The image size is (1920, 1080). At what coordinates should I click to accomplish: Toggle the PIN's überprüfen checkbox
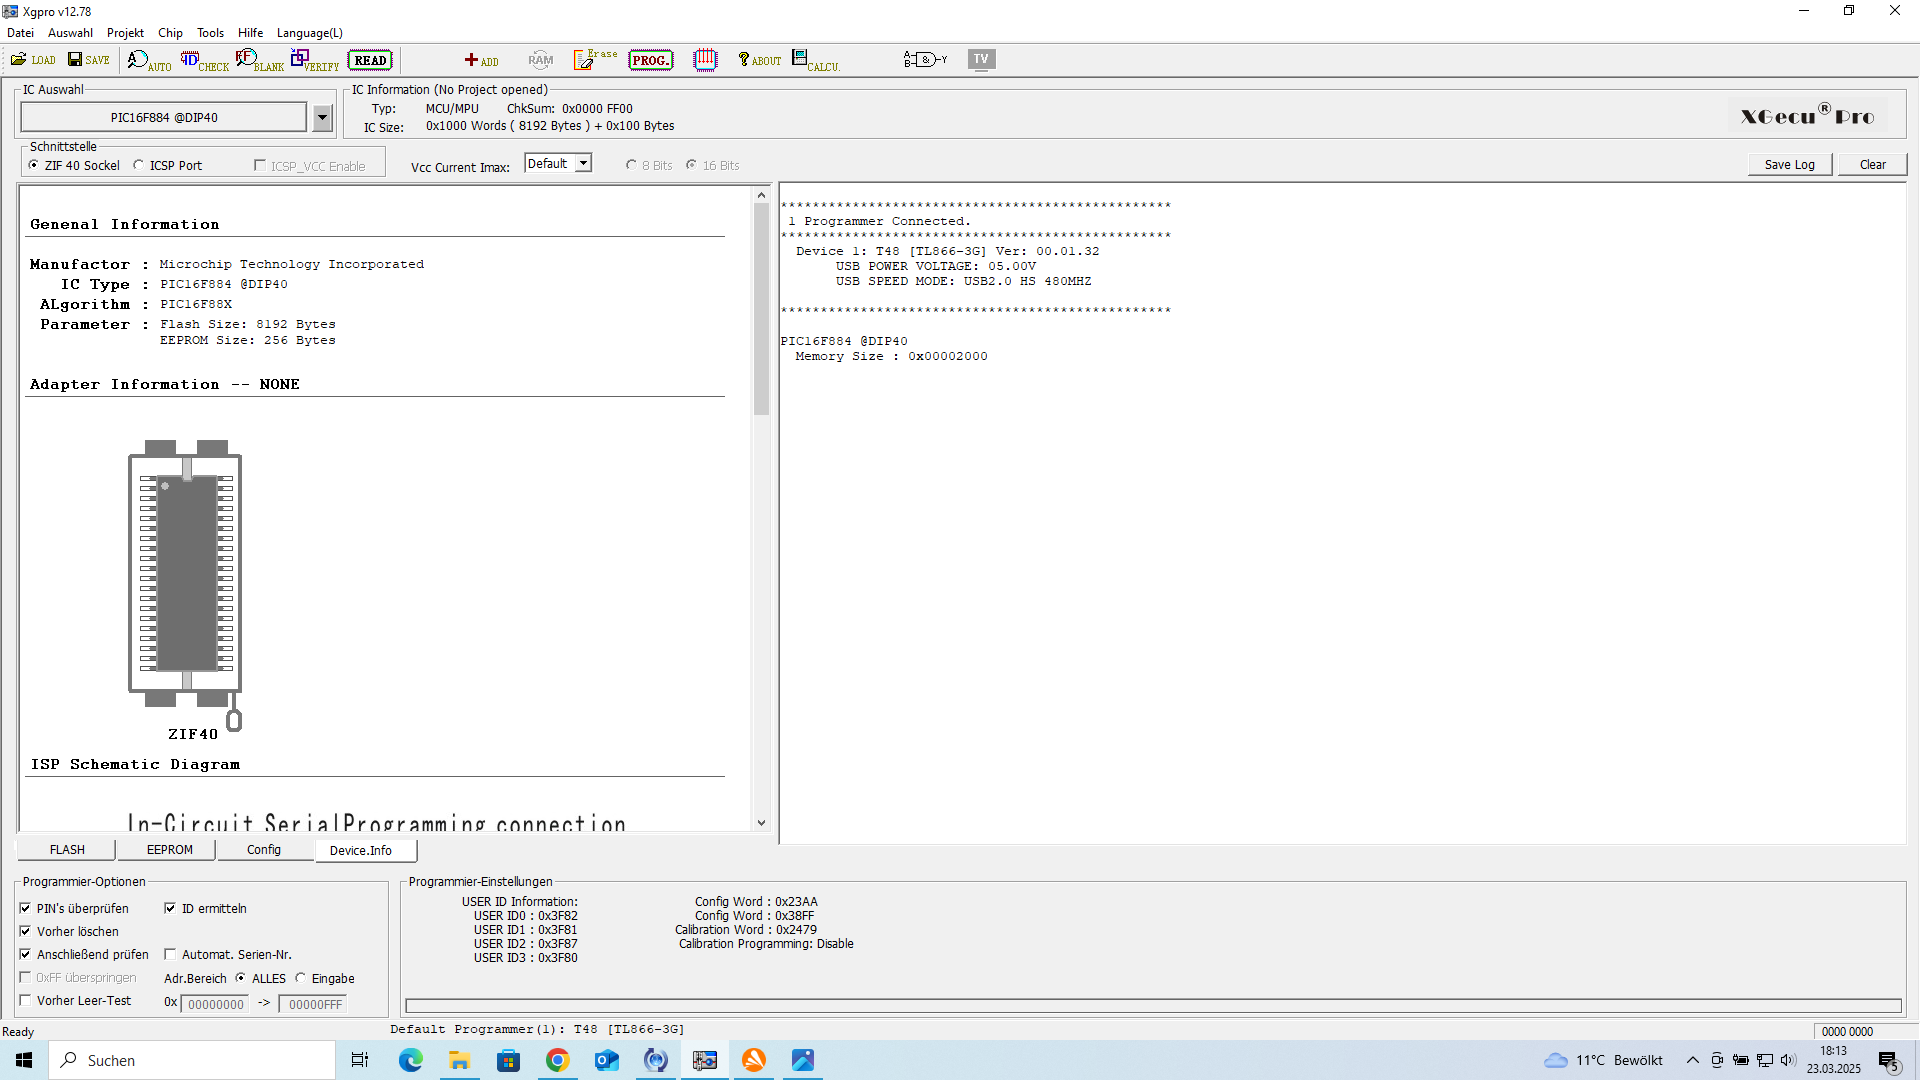point(25,909)
